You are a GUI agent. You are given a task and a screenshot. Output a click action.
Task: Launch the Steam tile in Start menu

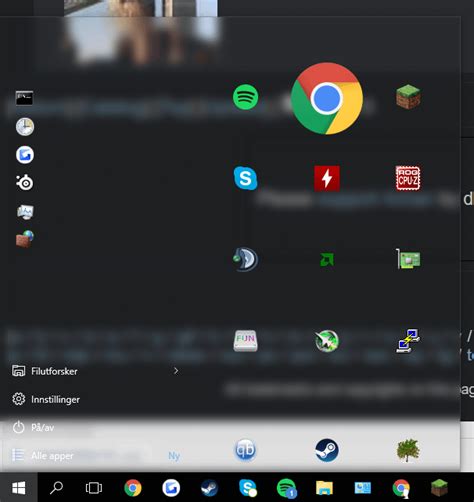[x=327, y=450]
